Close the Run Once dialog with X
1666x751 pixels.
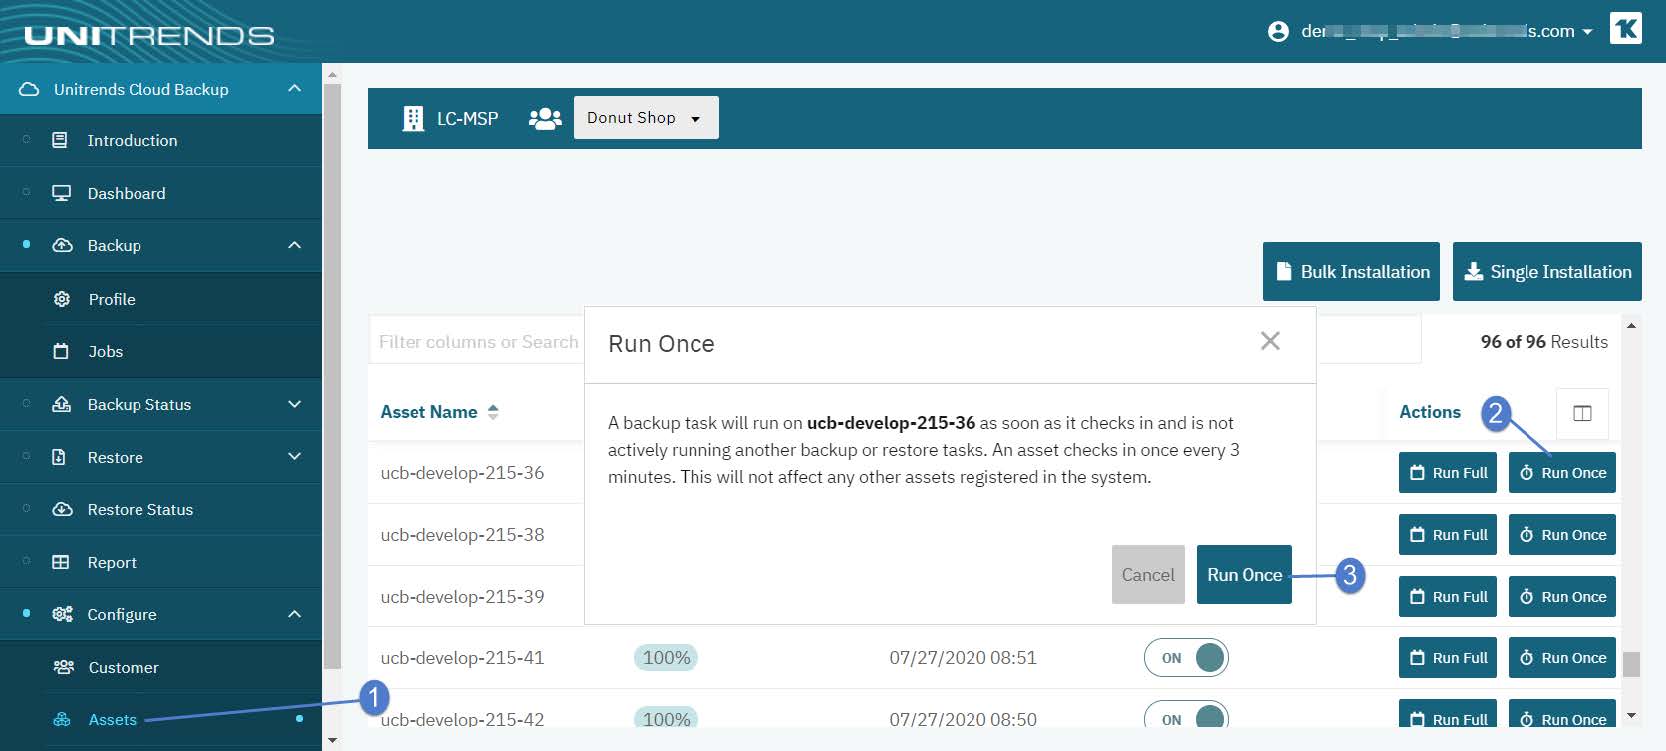coord(1270,341)
